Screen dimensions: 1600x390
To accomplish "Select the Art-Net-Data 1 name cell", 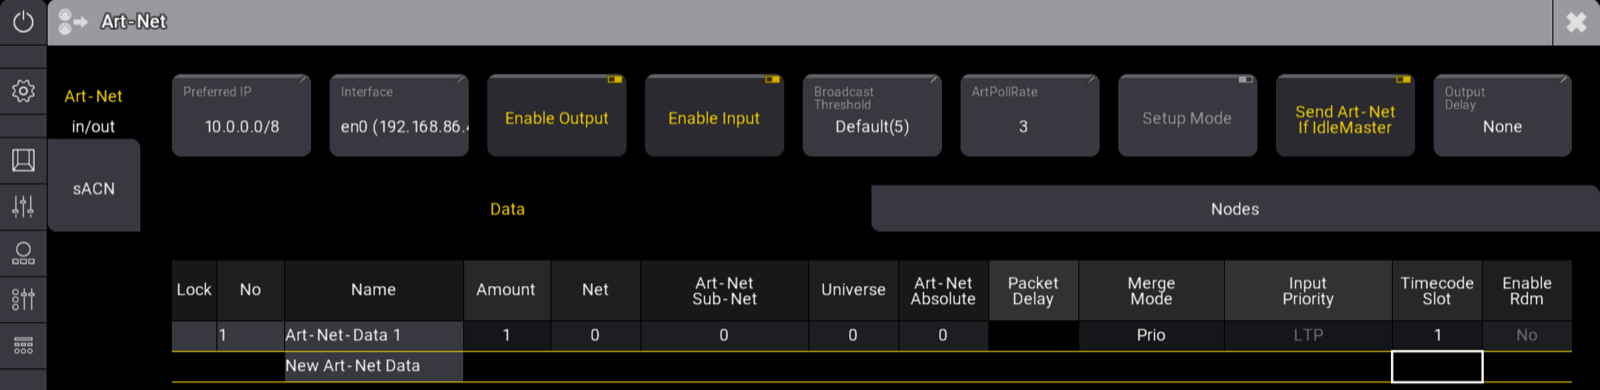I will click(x=374, y=335).
